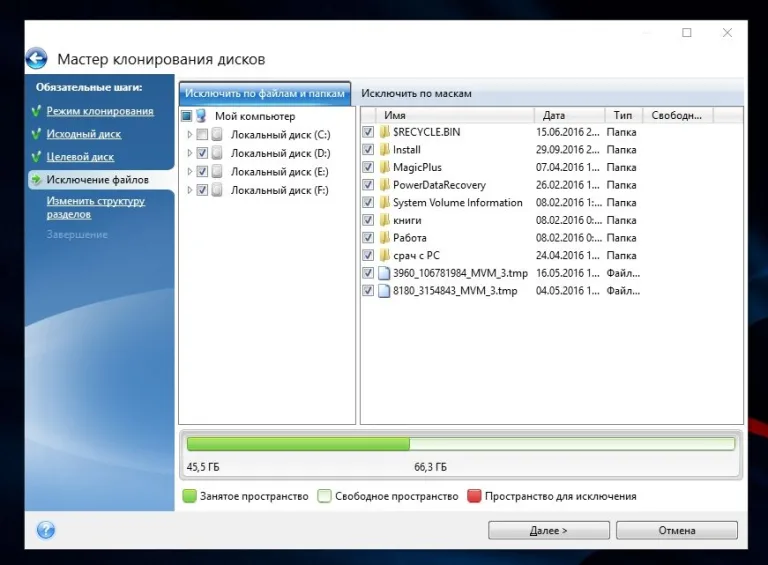Image resolution: width=768 pixels, height=565 pixels.
Task: Expand Локальный диск (E:) tree node
Action: pos(190,171)
